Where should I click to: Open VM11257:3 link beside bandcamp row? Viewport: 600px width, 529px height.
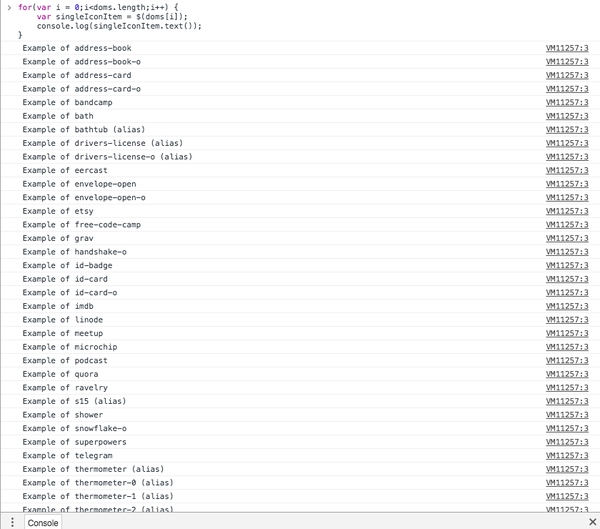[567, 102]
